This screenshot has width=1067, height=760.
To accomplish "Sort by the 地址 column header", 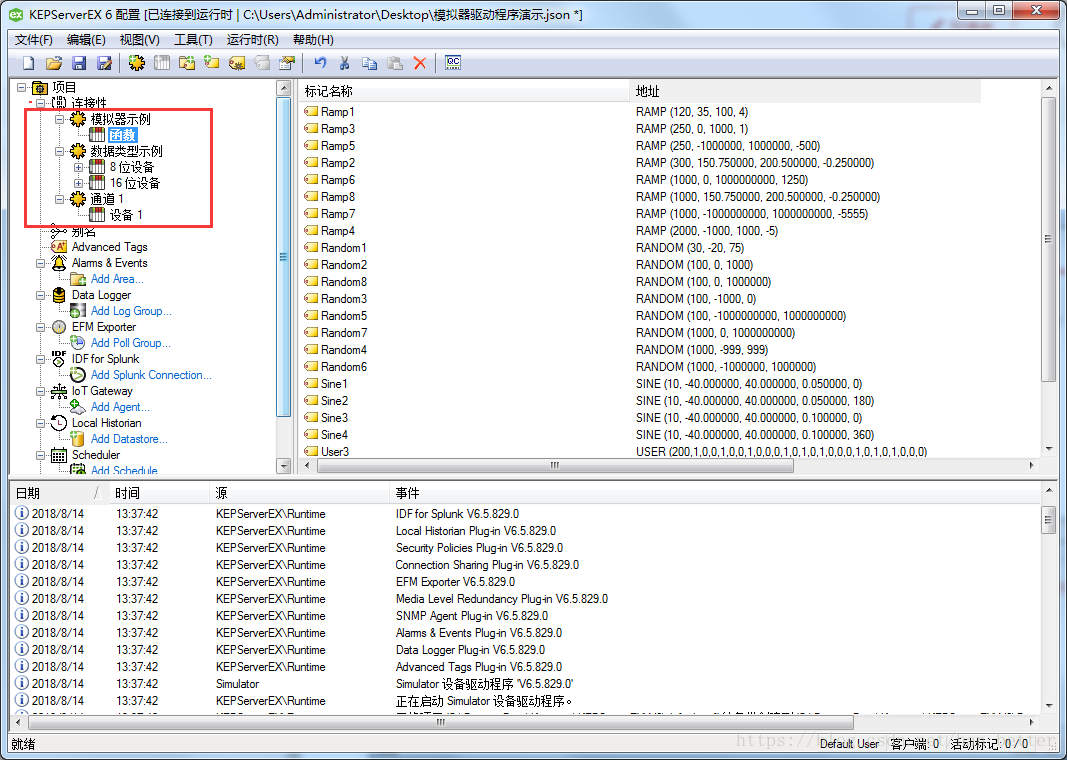I will 806,91.
